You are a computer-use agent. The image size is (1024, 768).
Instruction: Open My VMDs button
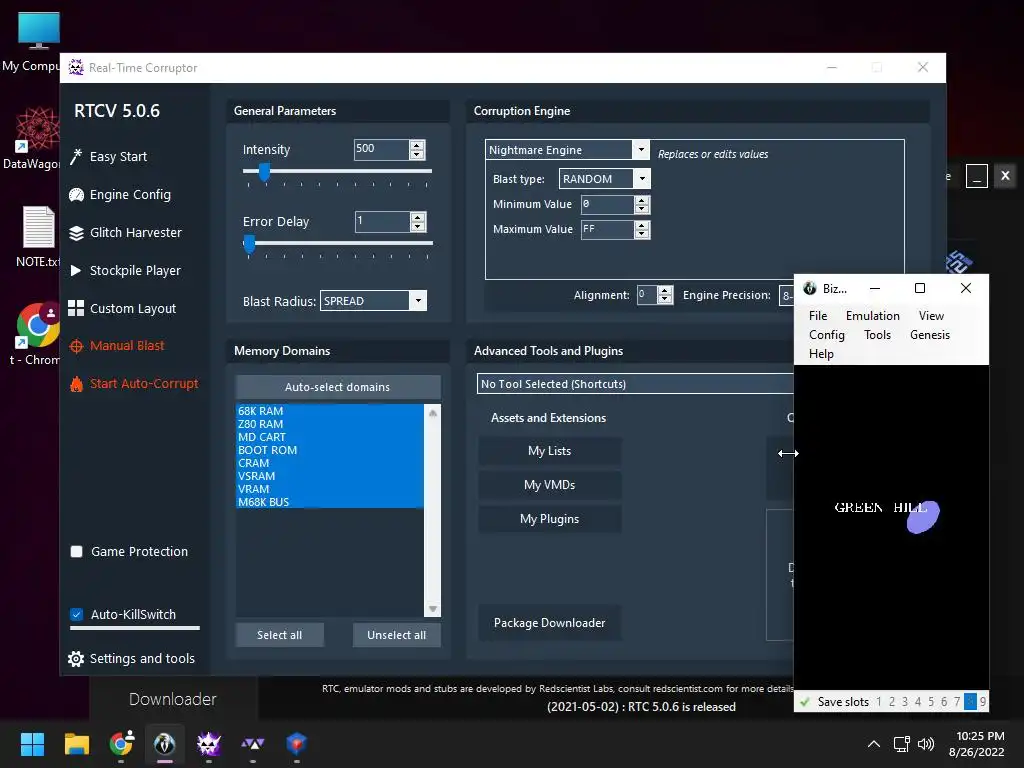[x=550, y=485]
